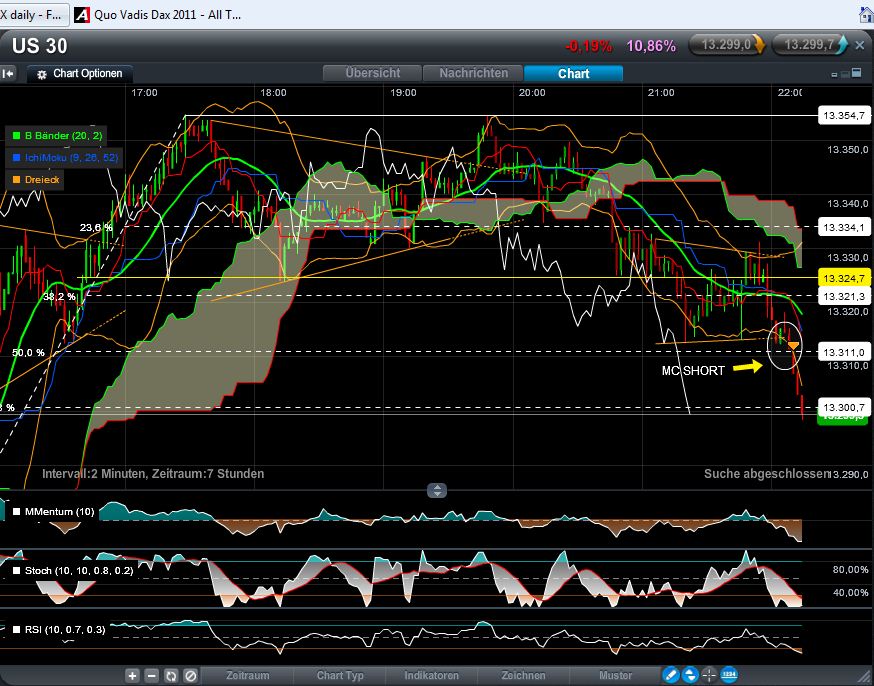The height and width of the screenshot is (686, 874).
Task: Toggle the IchiMoku (9, 26, 52) indicator
Action: click(x=66, y=158)
